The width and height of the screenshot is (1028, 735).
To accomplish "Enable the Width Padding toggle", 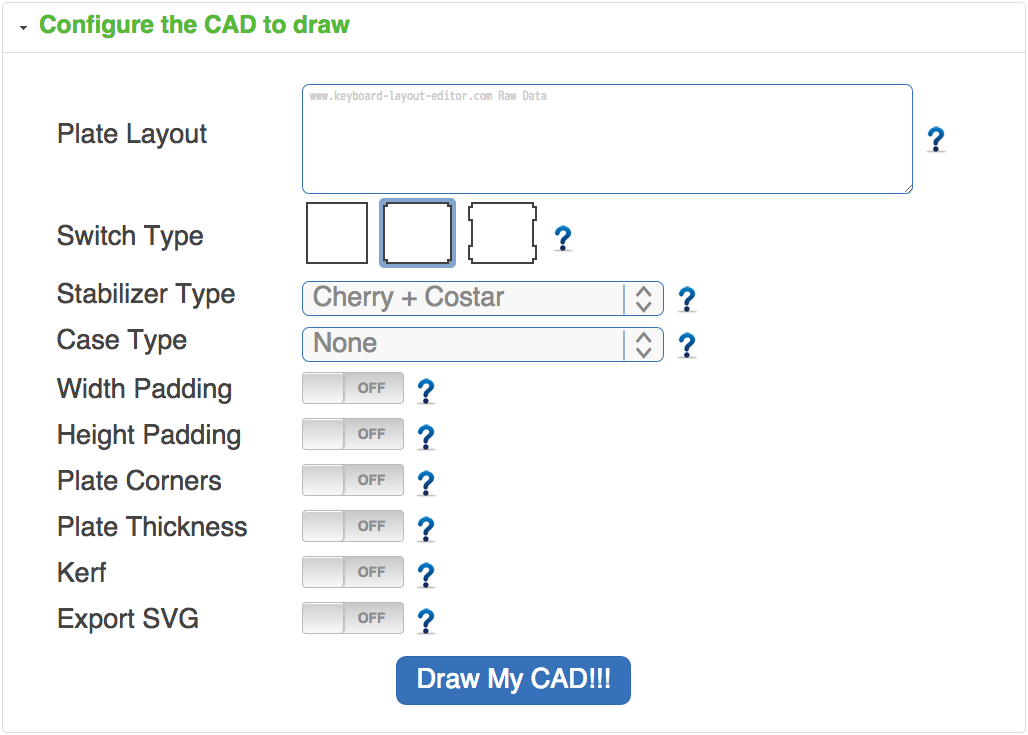I will [x=353, y=388].
